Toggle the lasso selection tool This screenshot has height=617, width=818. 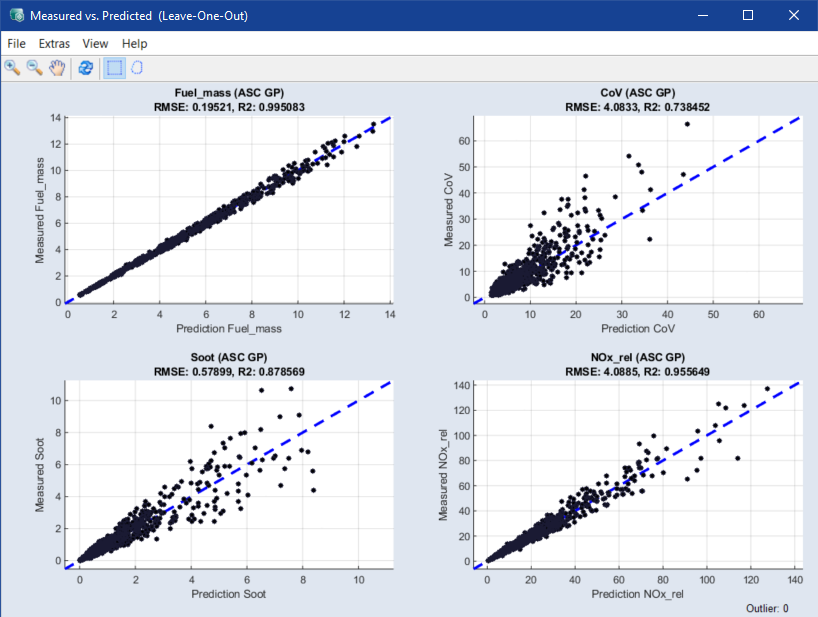click(x=138, y=68)
